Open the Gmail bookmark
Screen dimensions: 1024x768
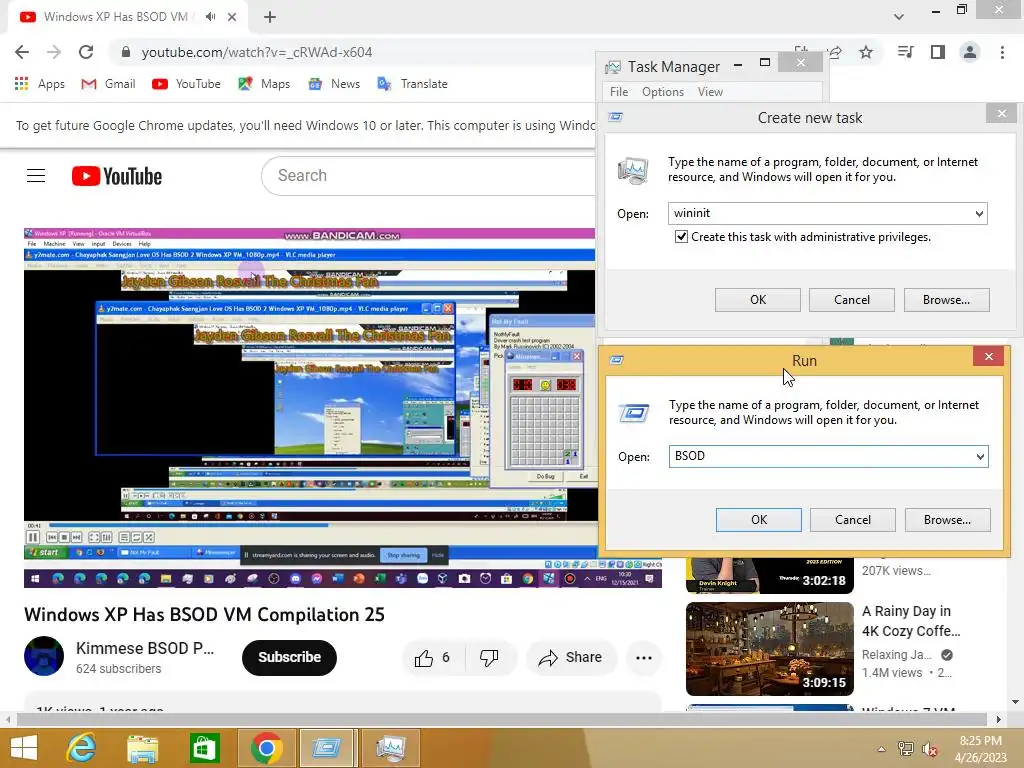(108, 84)
